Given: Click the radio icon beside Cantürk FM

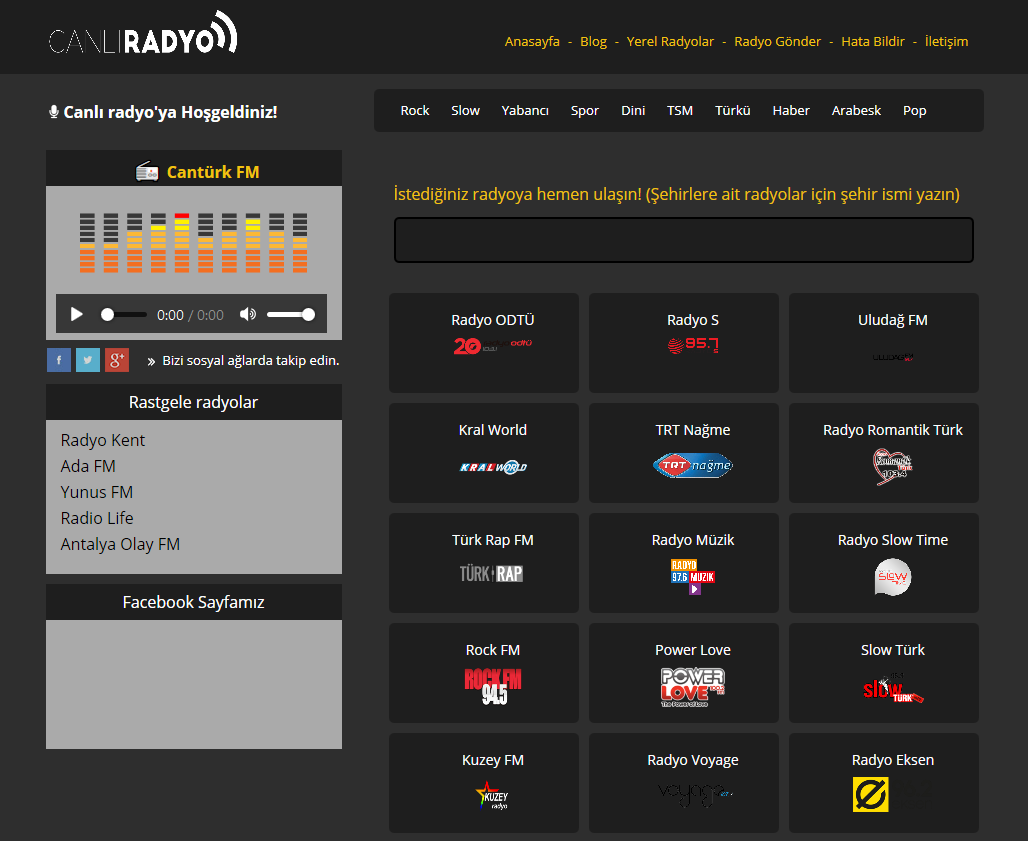Looking at the screenshot, I should click(x=147, y=172).
